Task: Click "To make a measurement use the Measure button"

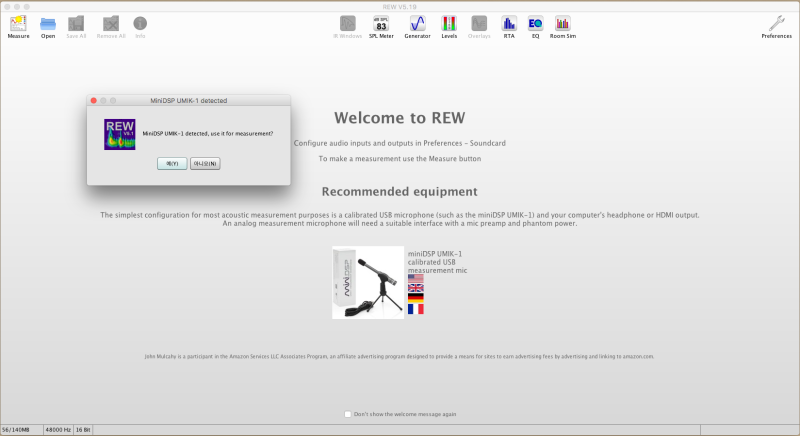Action: (400, 159)
